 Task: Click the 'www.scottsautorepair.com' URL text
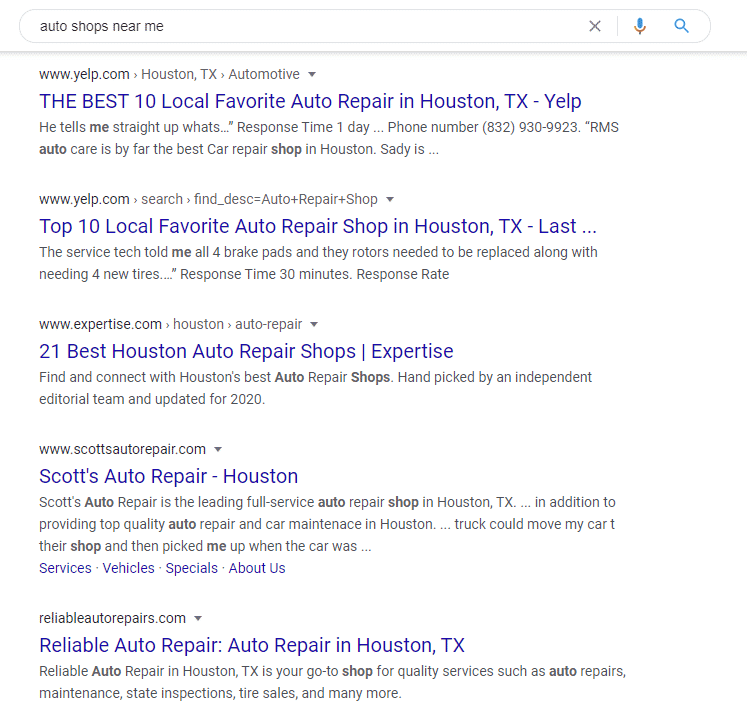(122, 449)
